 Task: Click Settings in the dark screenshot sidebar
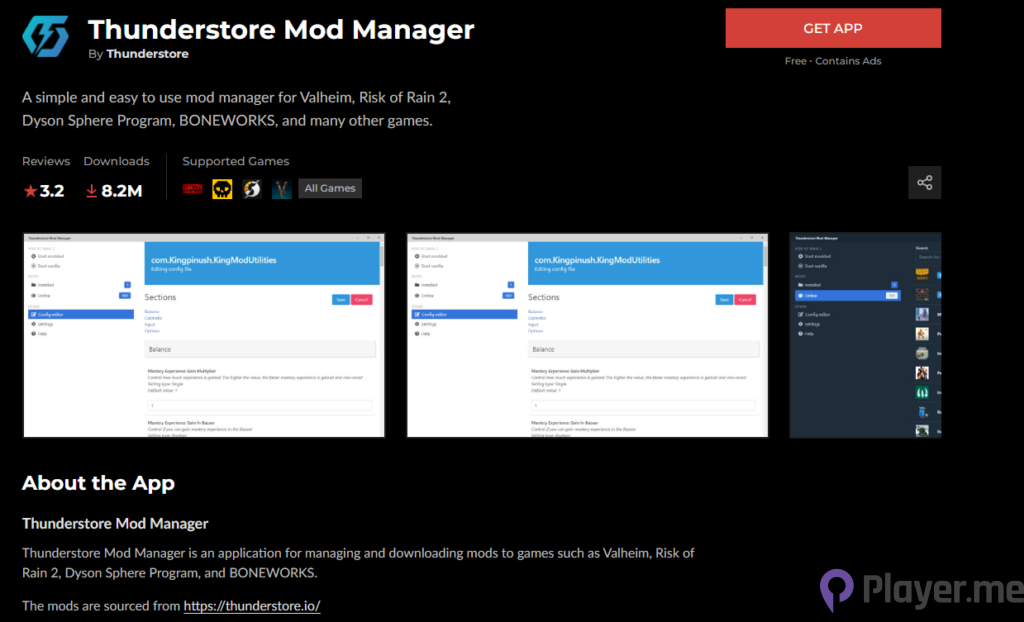click(x=810, y=324)
